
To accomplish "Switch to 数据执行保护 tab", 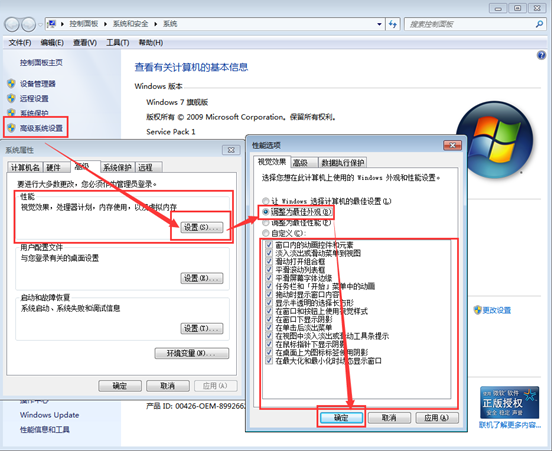I will pyautogui.click(x=343, y=163).
